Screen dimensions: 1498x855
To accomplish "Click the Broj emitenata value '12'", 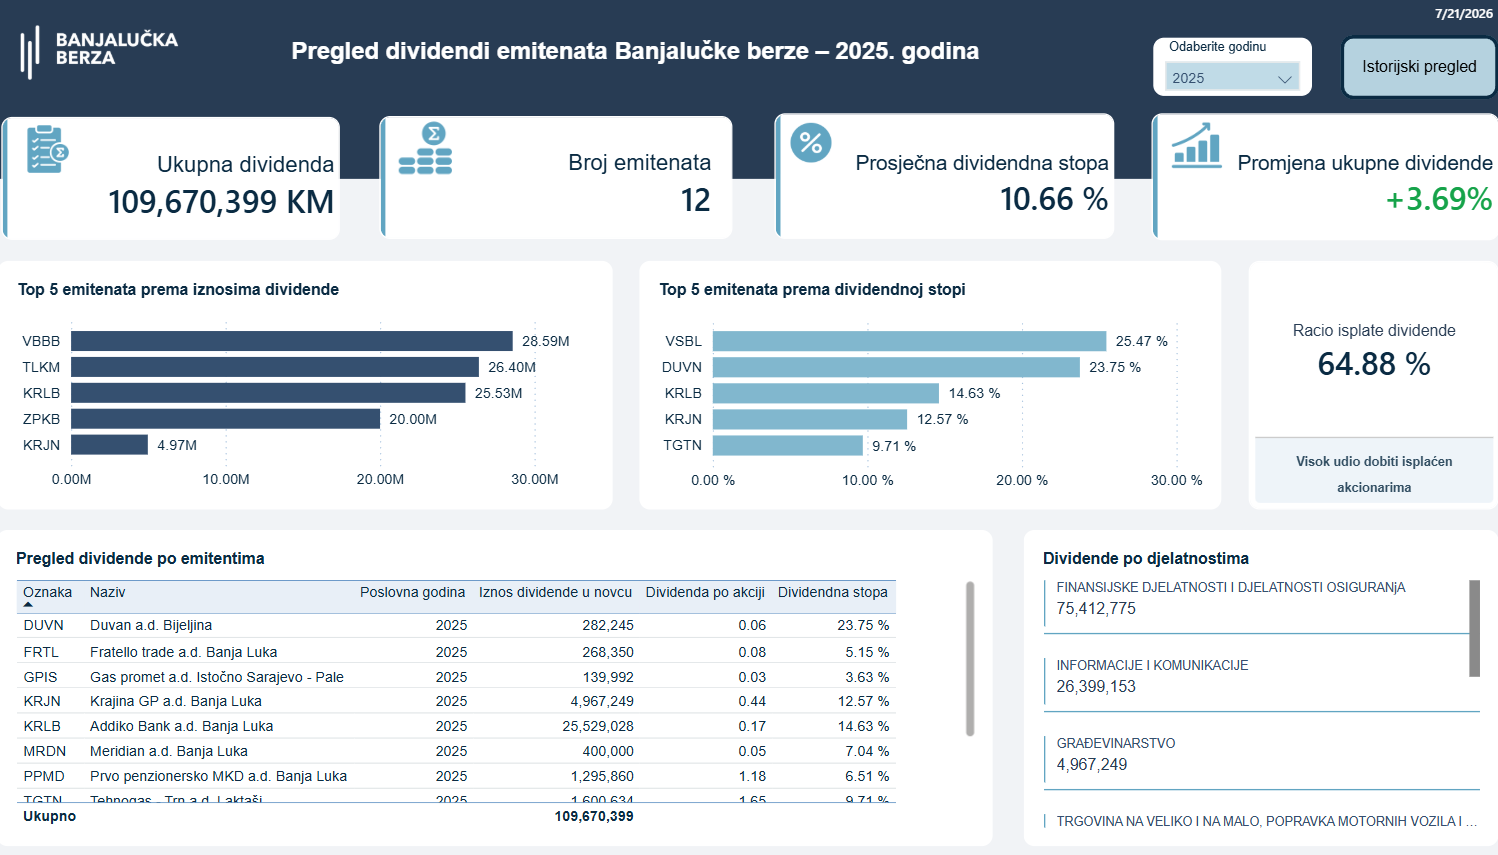I will [x=695, y=201].
